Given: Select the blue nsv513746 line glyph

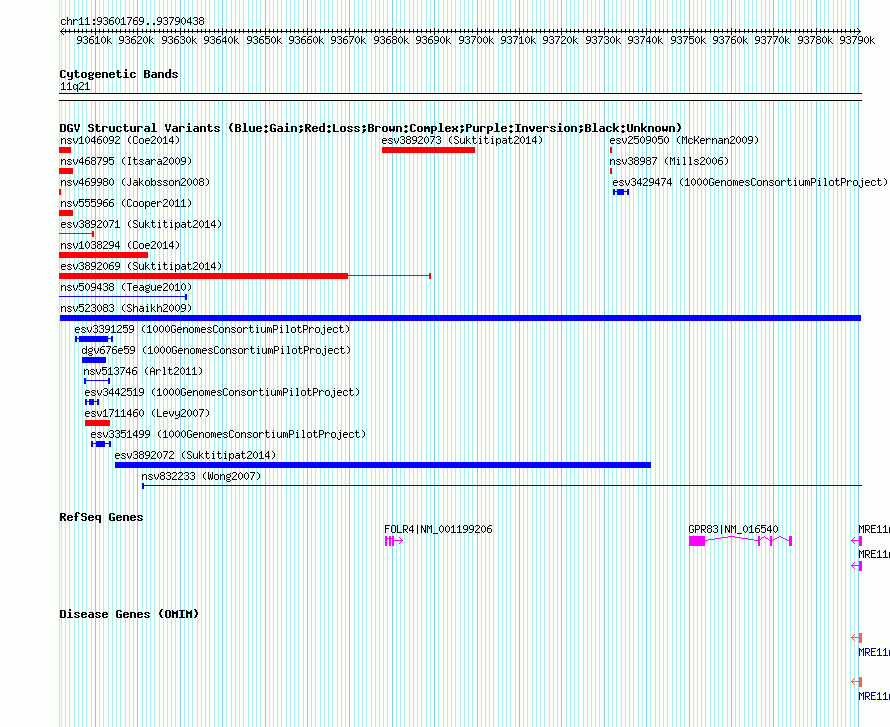Looking at the screenshot, I should (x=96, y=381).
